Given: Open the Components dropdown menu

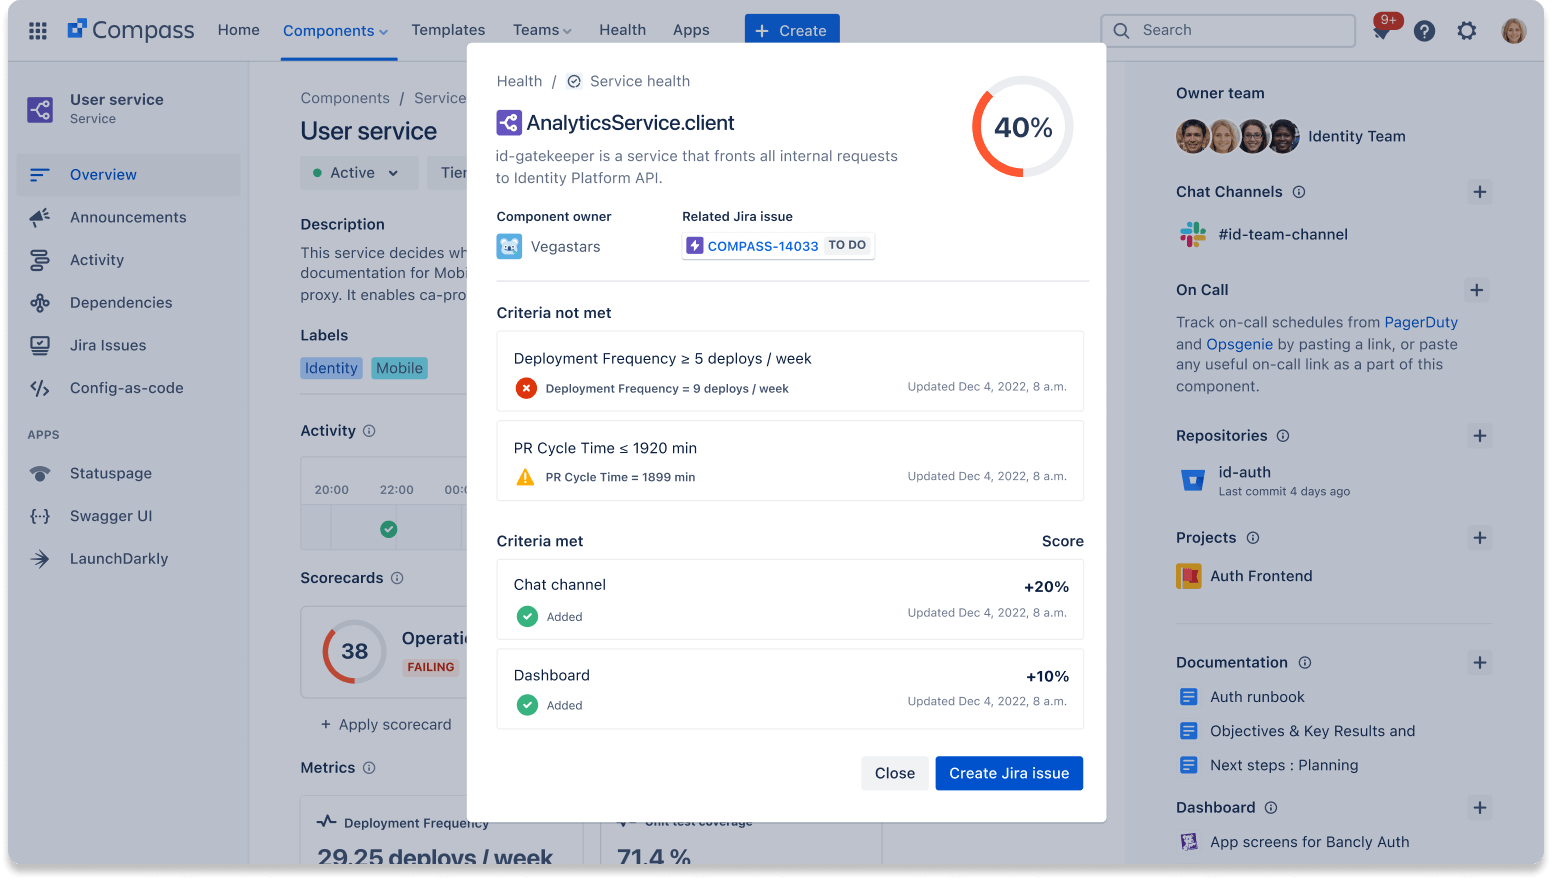Looking at the screenshot, I should [x=335, y=31].
